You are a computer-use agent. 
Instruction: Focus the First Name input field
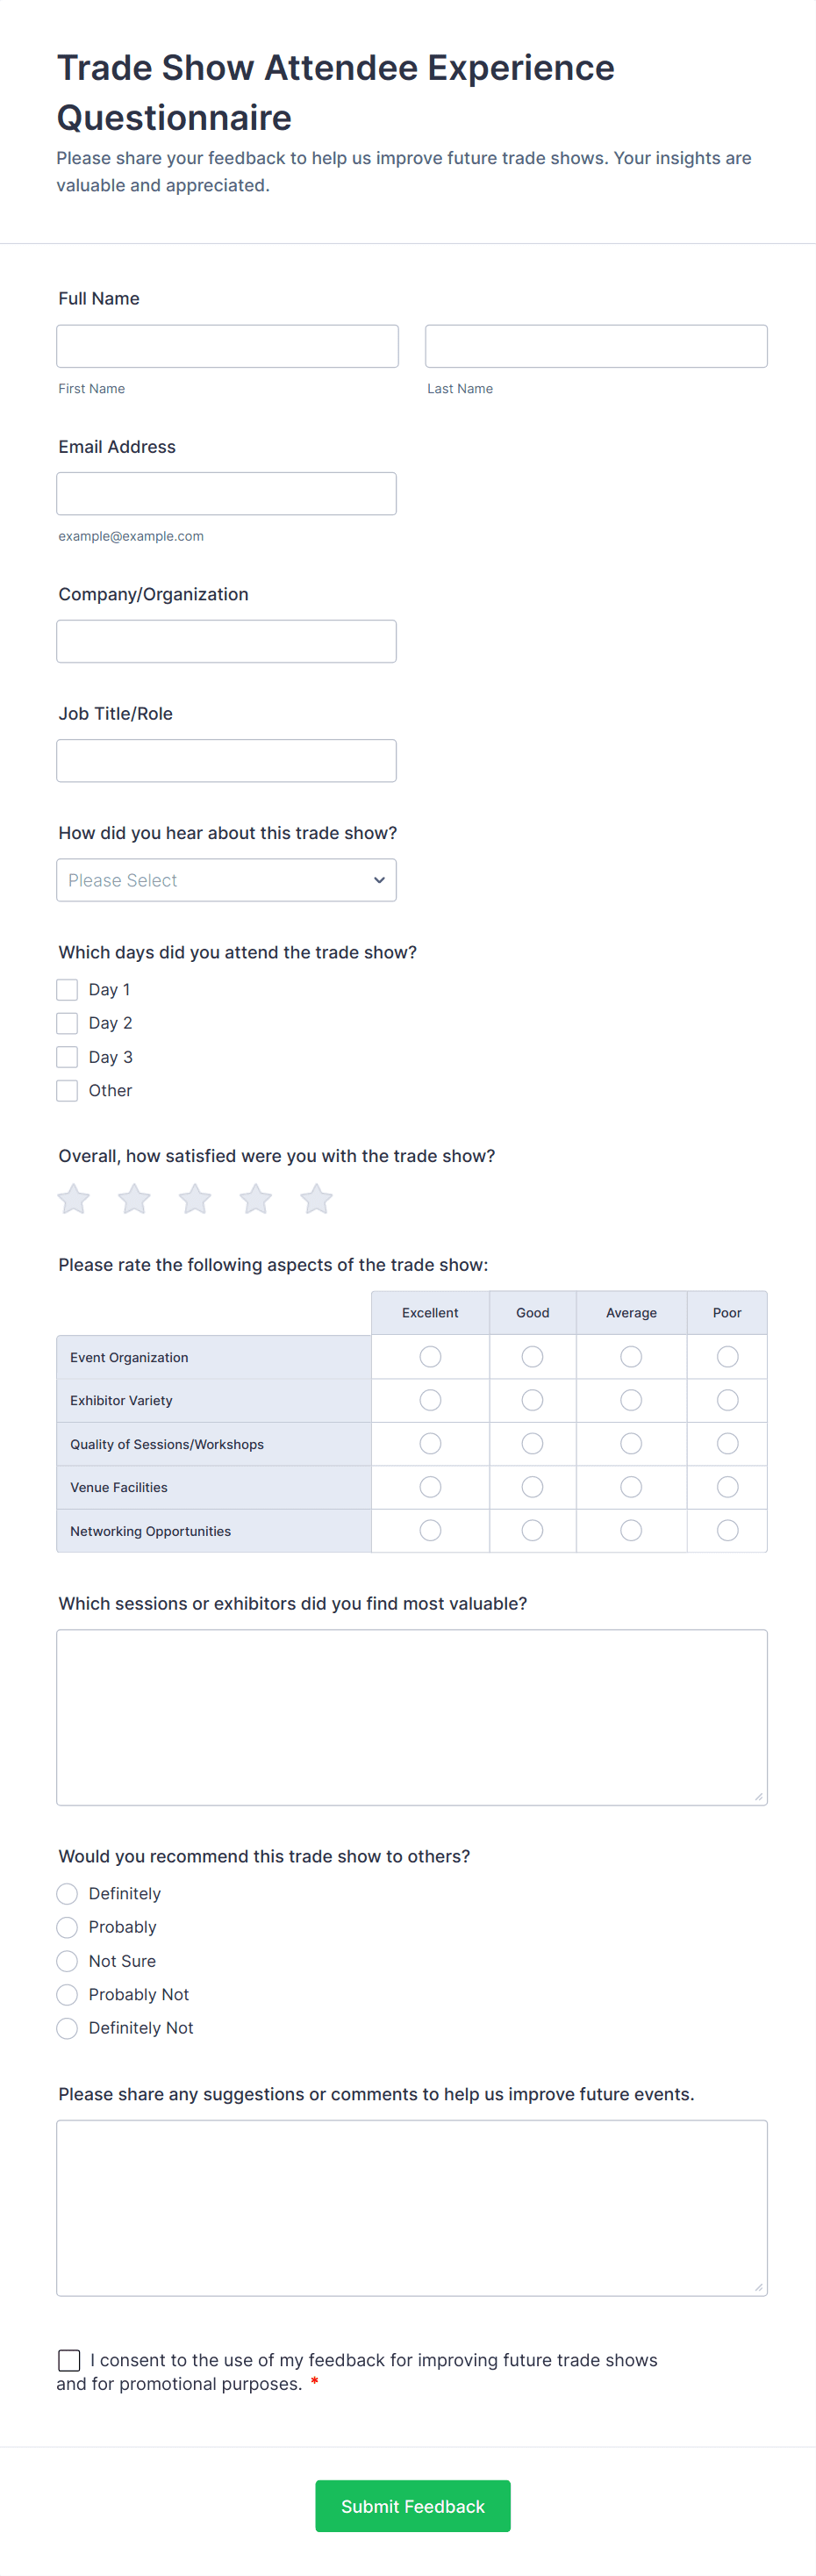227,346
